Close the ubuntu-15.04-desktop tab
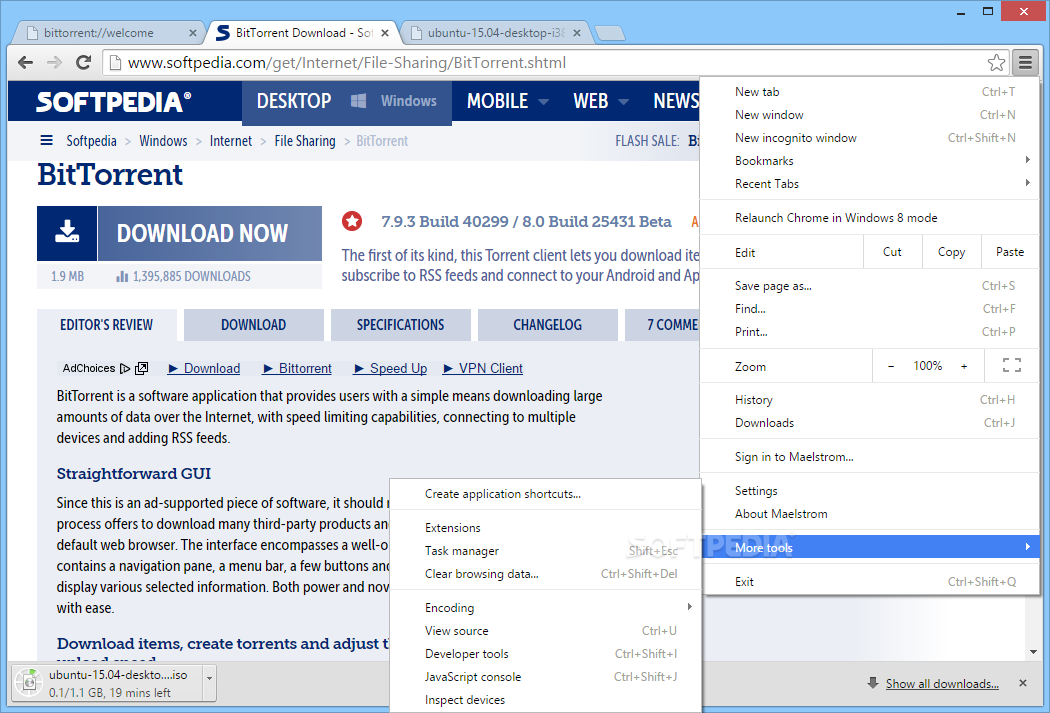 (577, 32)
